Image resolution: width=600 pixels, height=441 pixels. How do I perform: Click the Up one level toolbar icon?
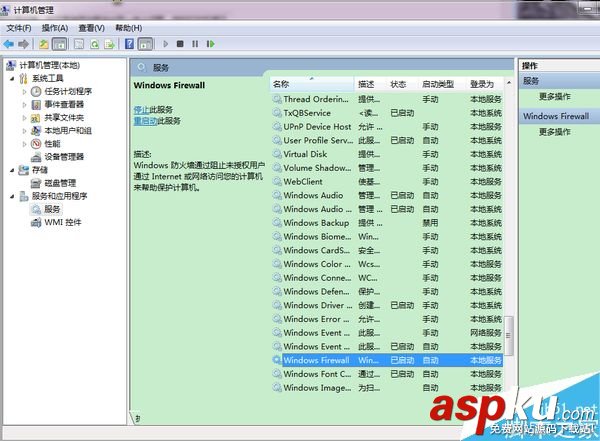pos(44,44)
